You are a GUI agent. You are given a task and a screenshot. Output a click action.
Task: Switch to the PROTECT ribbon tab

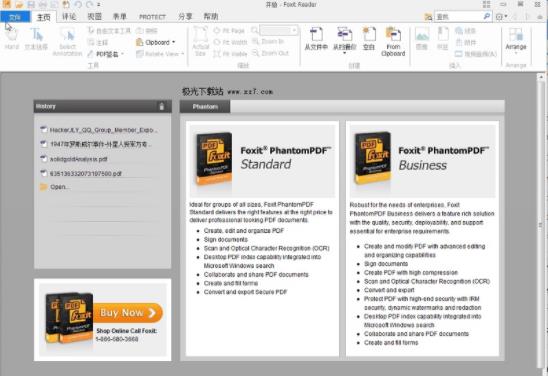[x=152, y=17]
